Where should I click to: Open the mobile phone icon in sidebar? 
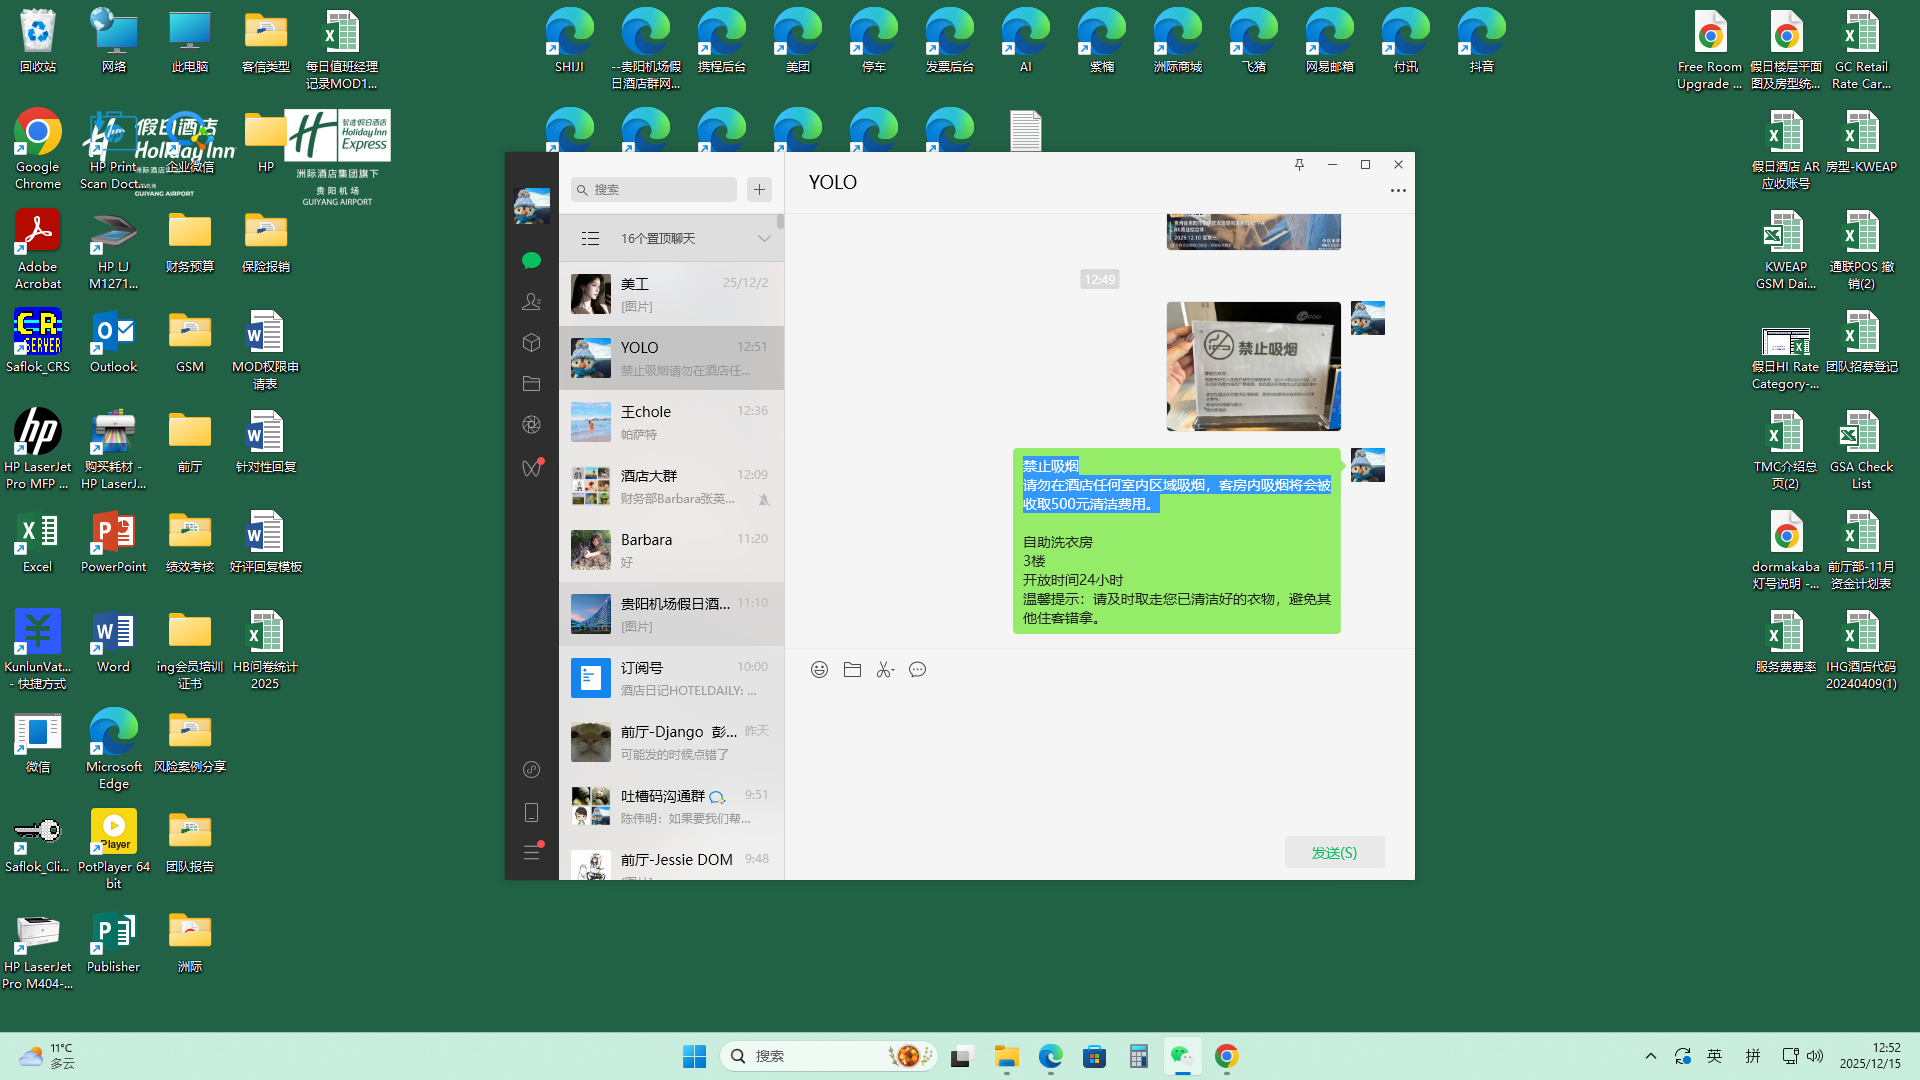pos(531,812)
